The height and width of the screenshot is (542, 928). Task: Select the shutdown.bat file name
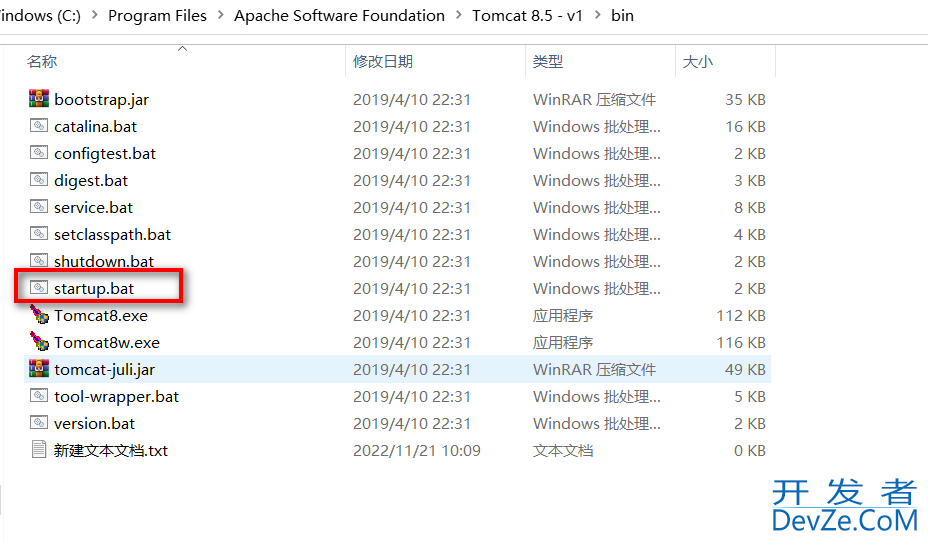[x=104, y=262]
